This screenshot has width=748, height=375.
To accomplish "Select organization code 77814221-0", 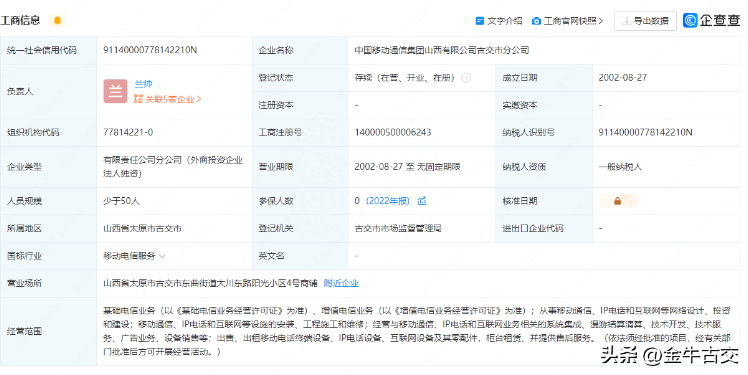I will click(128, 132).
